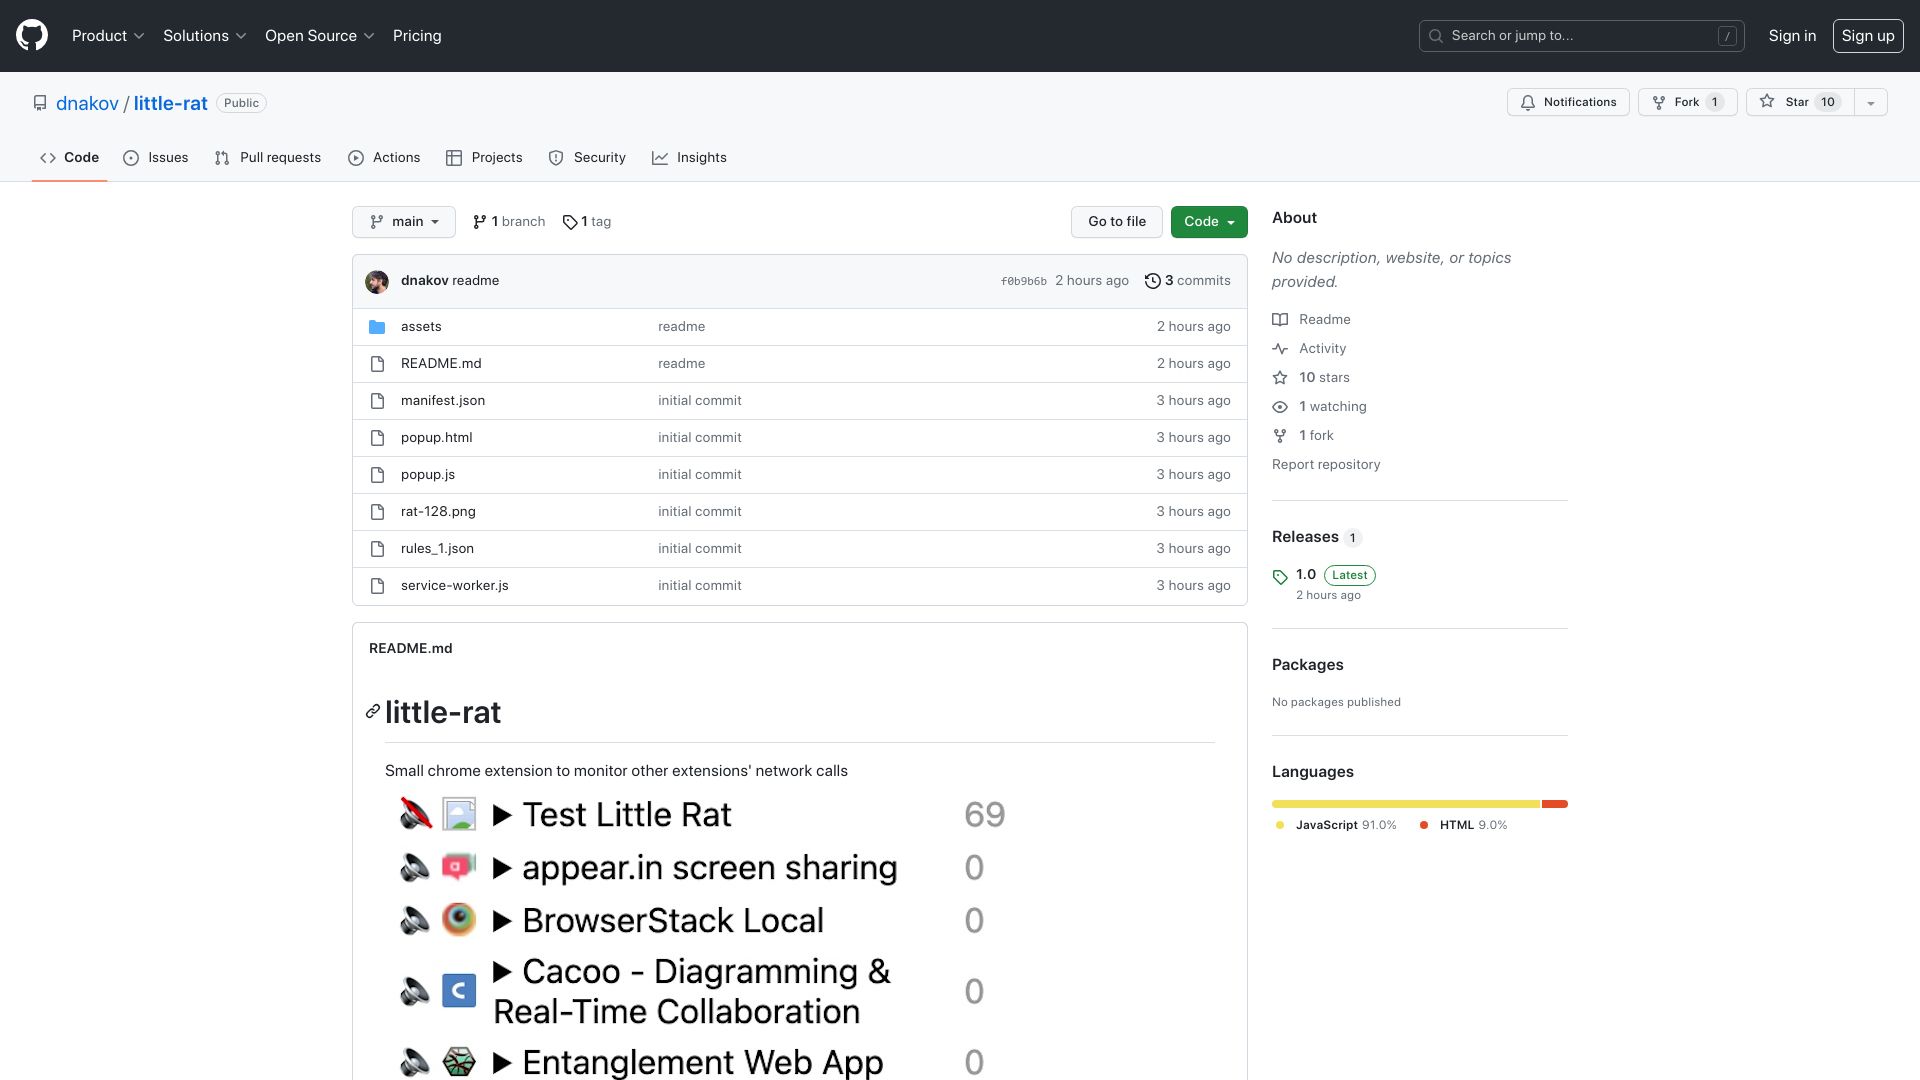Click the commit history clock icon
The width and height of the screenshot is (1920, 1080).
1152,281
